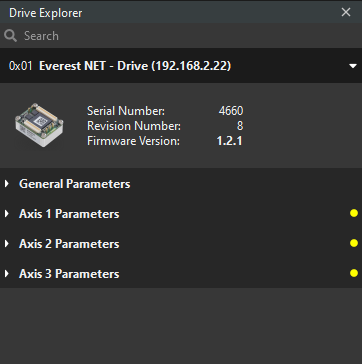Click the Axis 1 yellow status dot
This screenshot has height=364, width=362.
pyautogui.click(x=354, y=213)
